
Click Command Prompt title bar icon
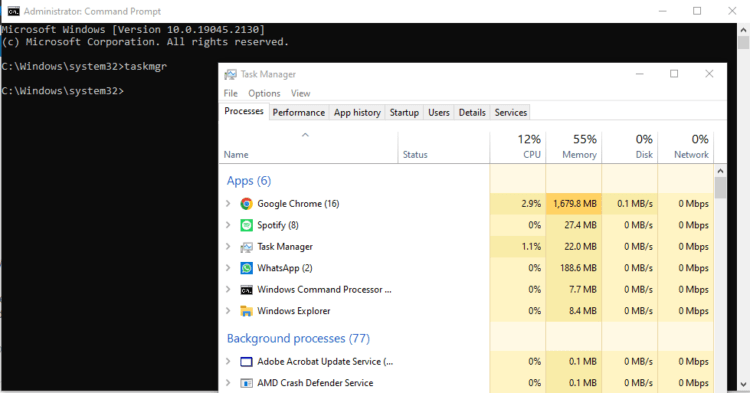click(13, 11)
